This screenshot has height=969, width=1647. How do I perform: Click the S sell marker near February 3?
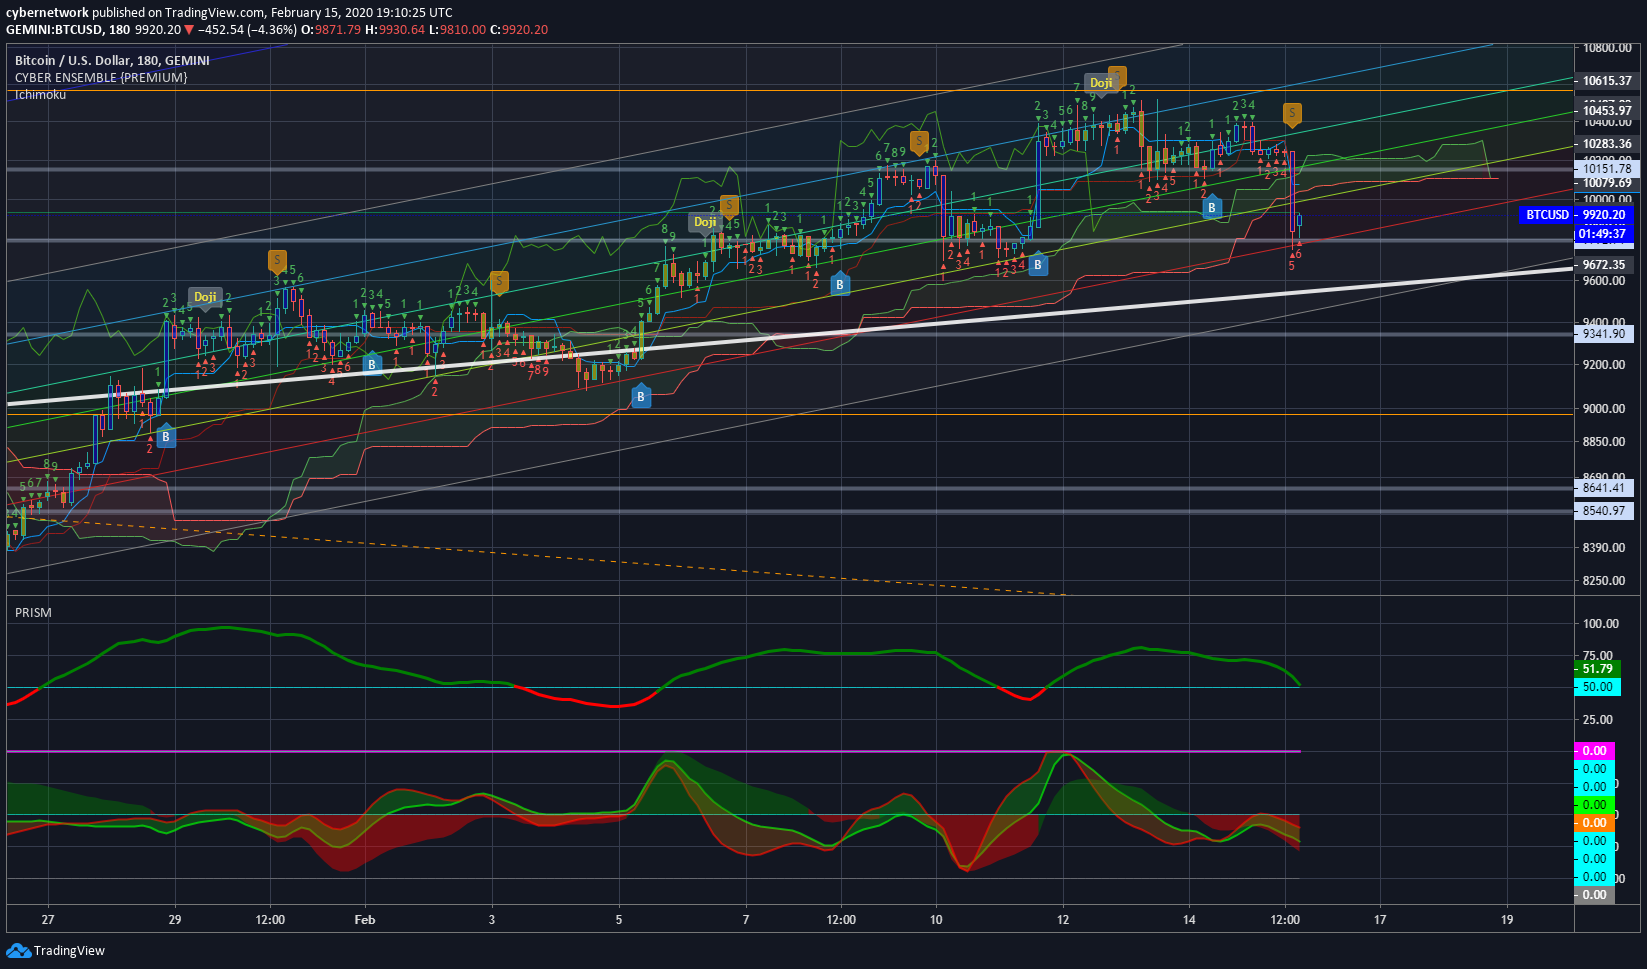click(499, 282)
